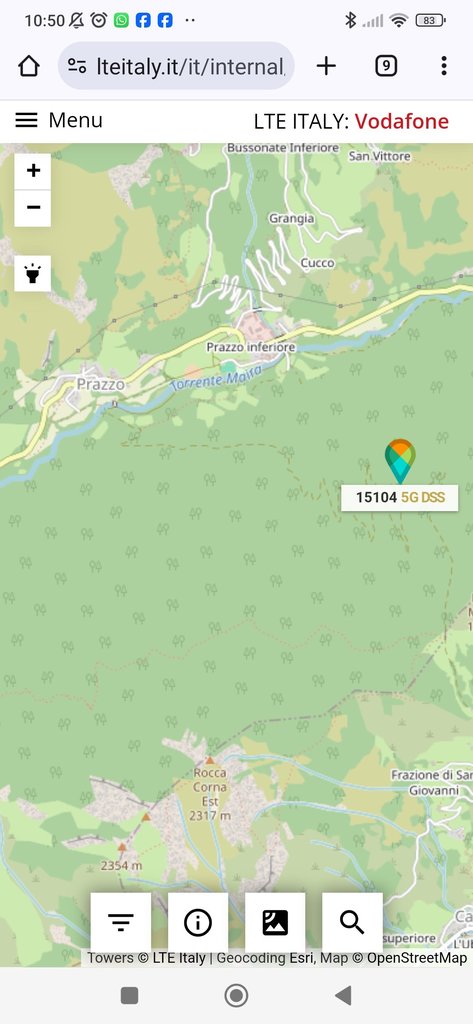The width and height of the screenshot is (473, 1024).
Task: Switch the map imagery layer icon
Action: tap(275, 923)
